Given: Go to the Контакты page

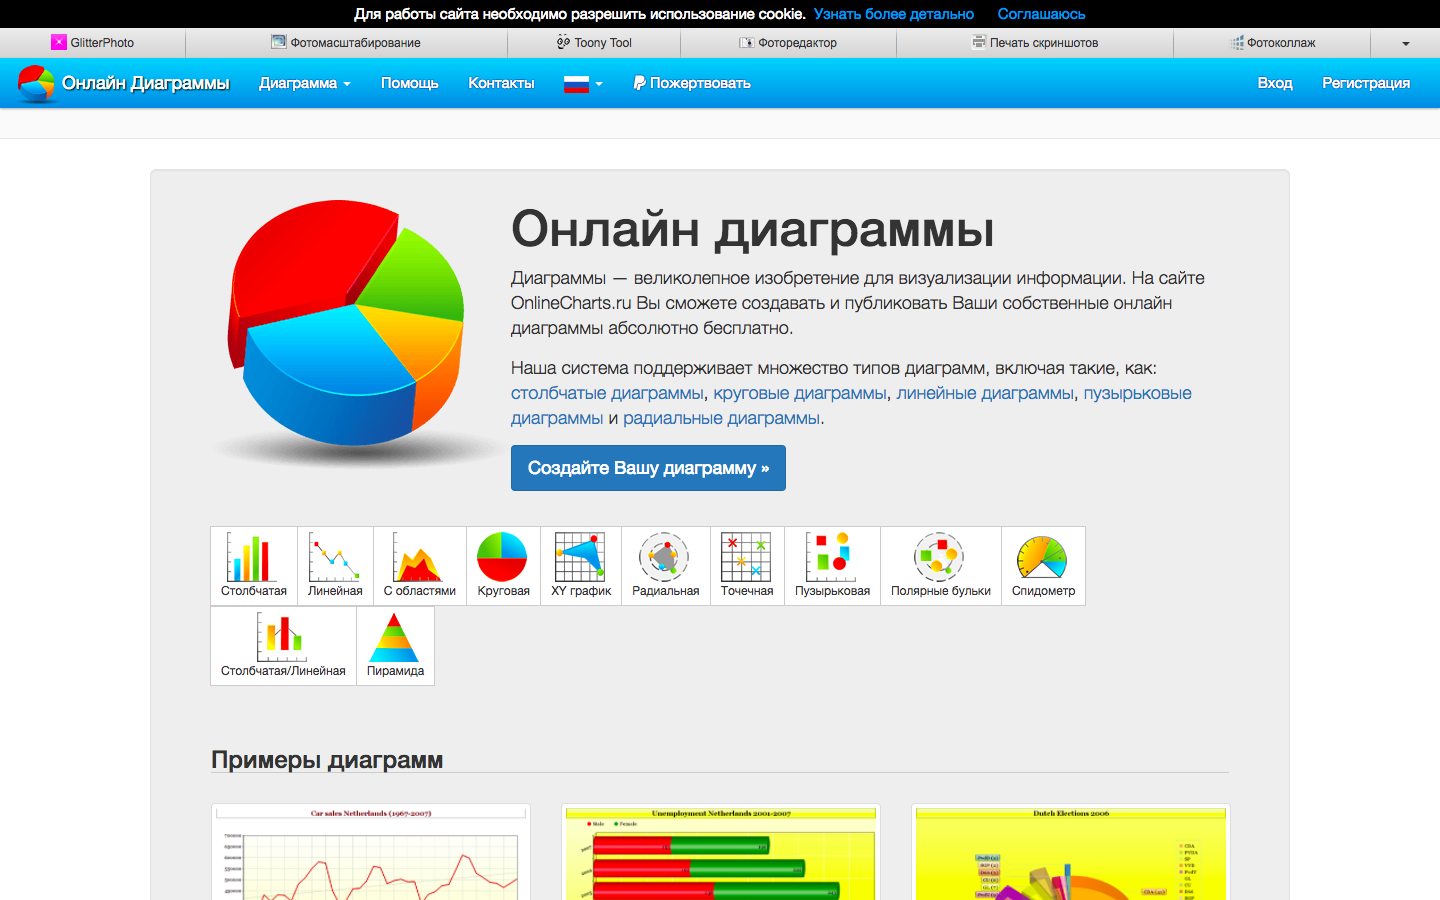Looking at the screenshot, I should click(x=501, y=83).
